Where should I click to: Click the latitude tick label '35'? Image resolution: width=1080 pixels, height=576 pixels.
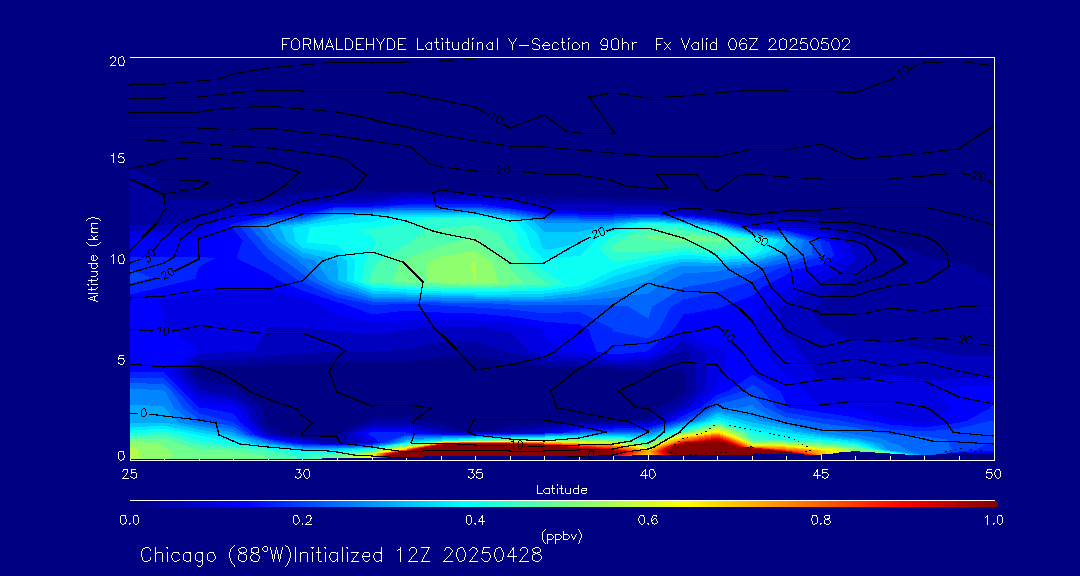[475, 474]
